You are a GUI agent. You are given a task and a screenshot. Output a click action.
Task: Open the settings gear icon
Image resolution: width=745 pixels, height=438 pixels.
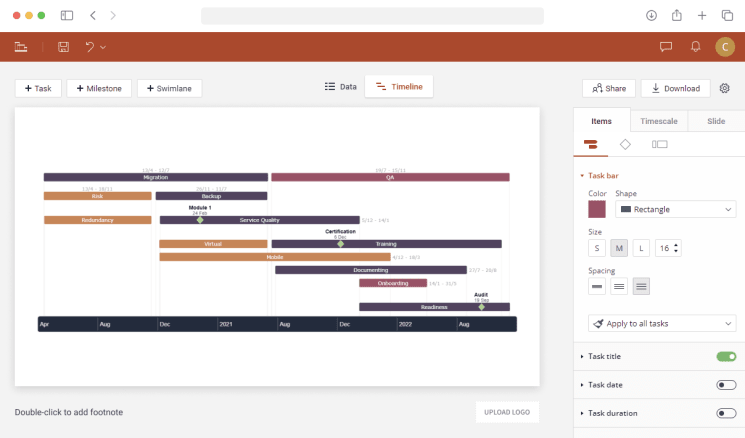tap(725, 88)
